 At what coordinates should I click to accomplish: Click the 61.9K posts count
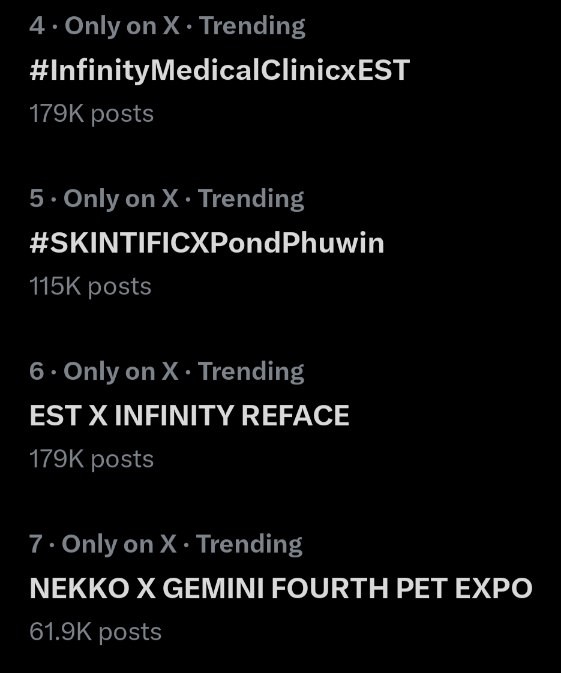[x=95, y=632]
